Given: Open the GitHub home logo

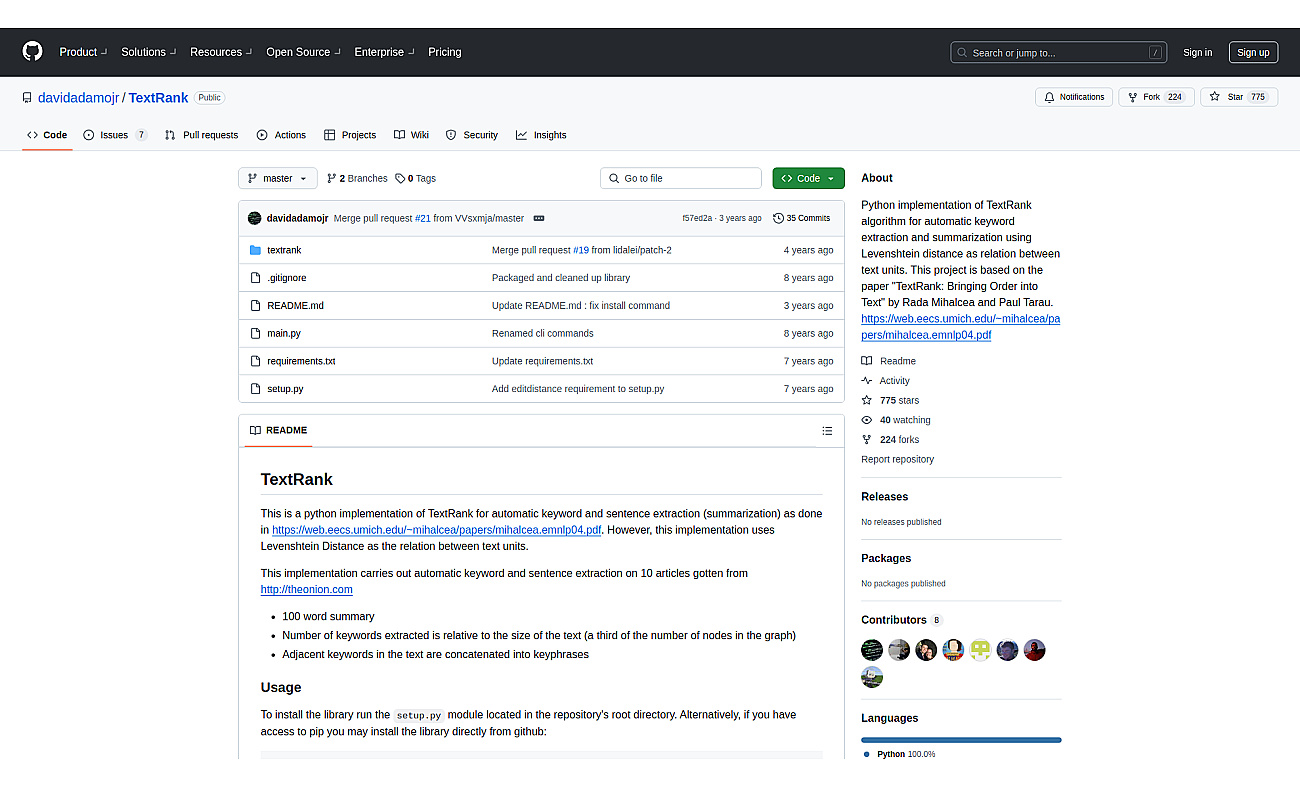Looking at the screenshot, I should 33,52.
